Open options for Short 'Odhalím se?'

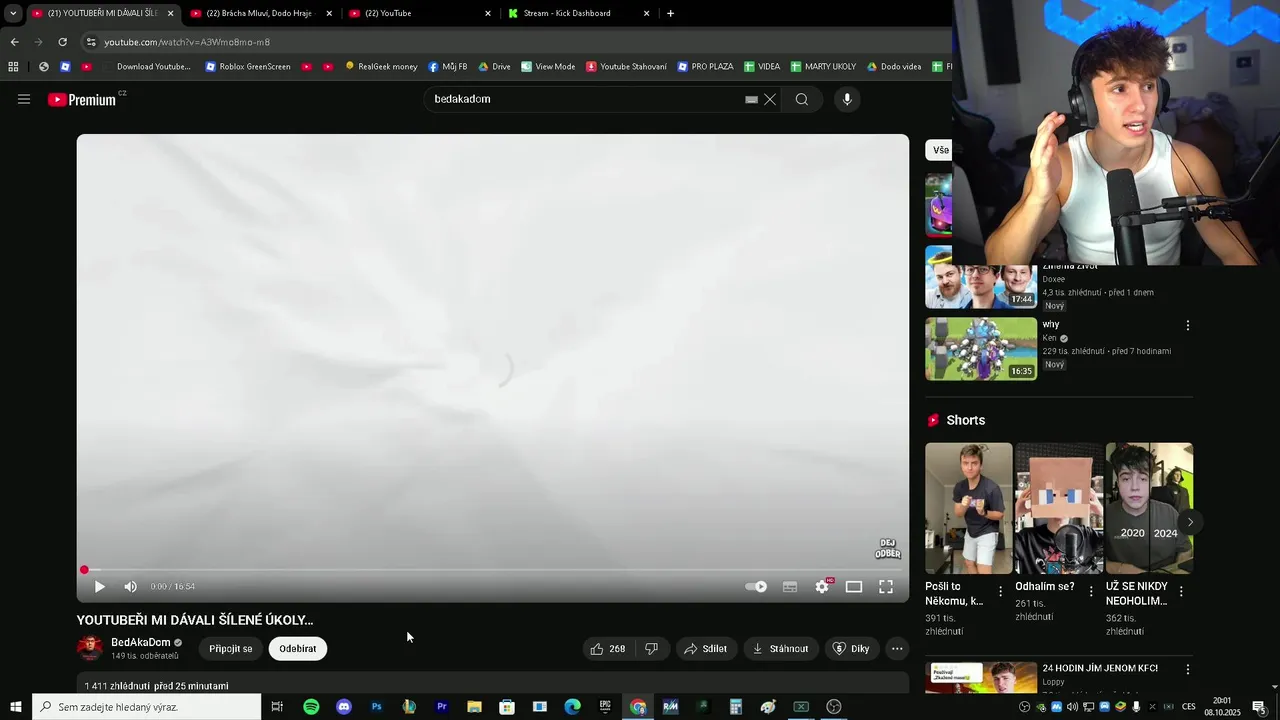[1091, 592]
